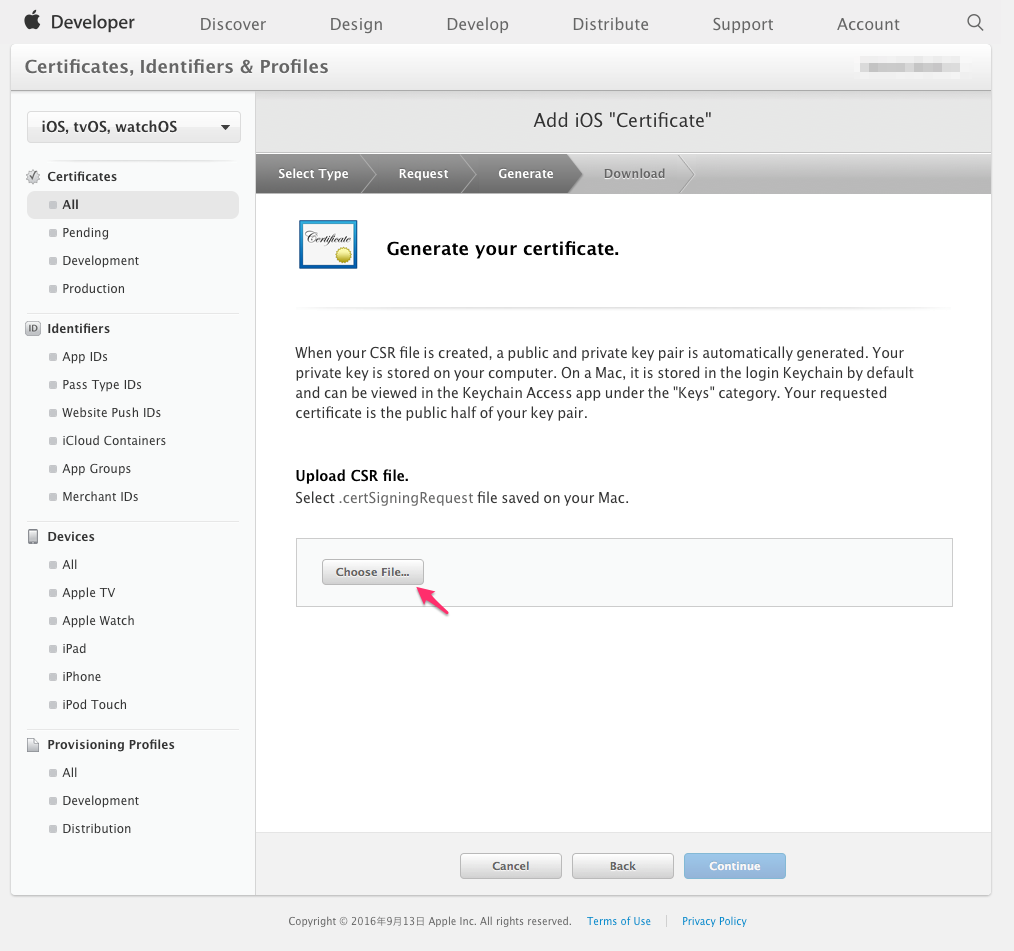Image resolution: width=1014 pixels, height=951 pixels.
Task: Click the Cancel button
Action: [x=511, y=866]
